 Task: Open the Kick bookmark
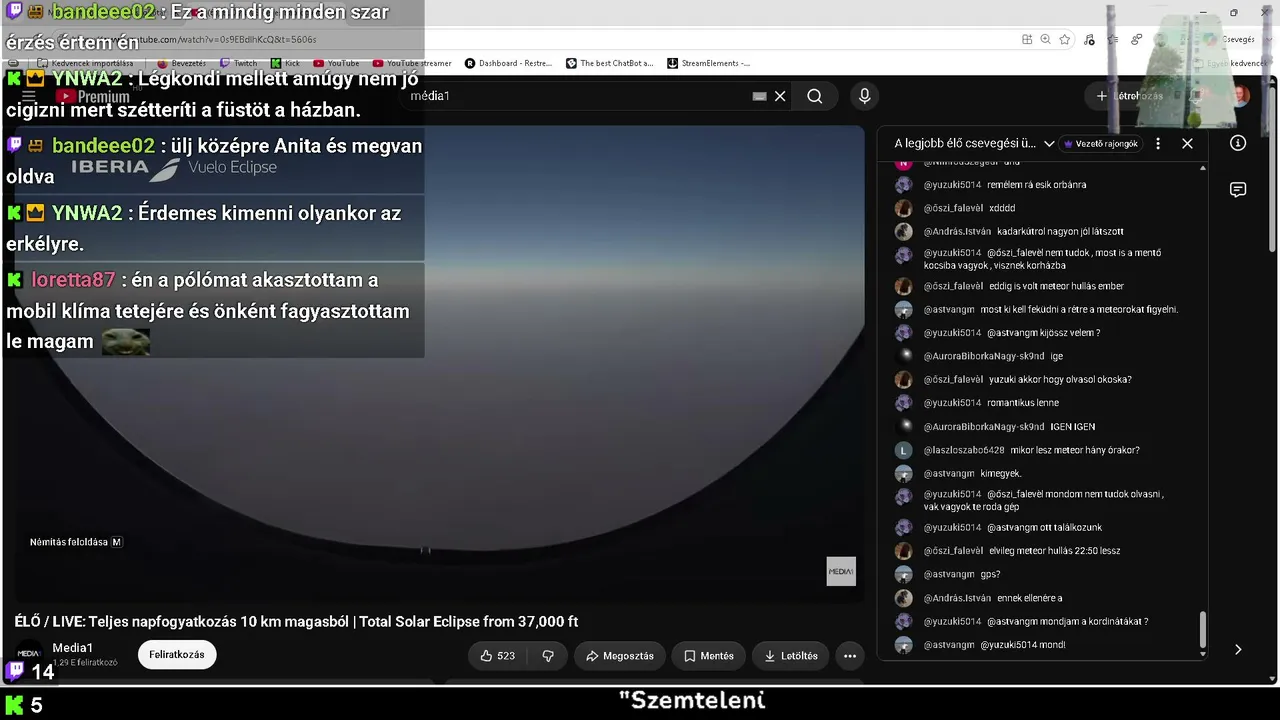coord(286,63)
